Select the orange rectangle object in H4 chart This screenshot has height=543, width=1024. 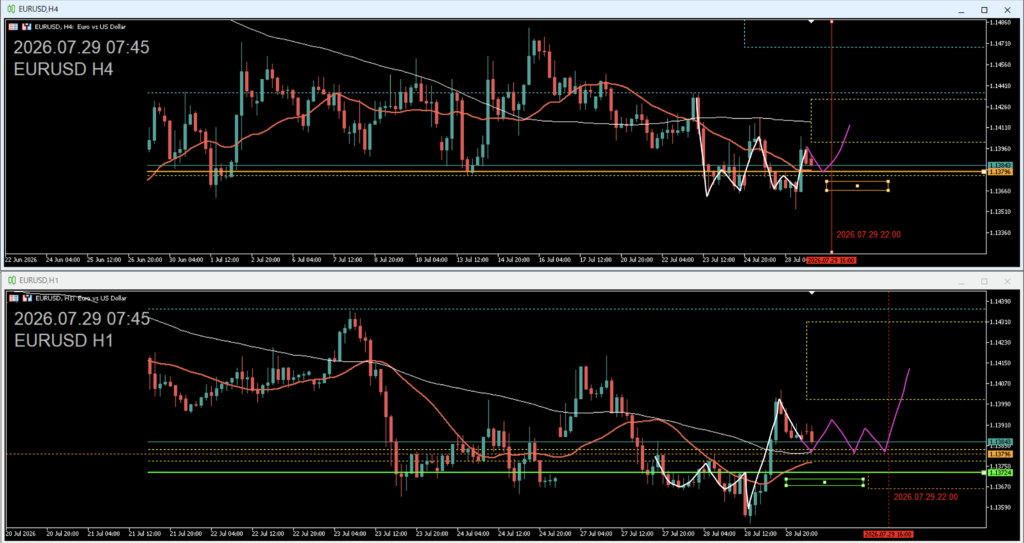pyautogui.click(x=857, y=186)
